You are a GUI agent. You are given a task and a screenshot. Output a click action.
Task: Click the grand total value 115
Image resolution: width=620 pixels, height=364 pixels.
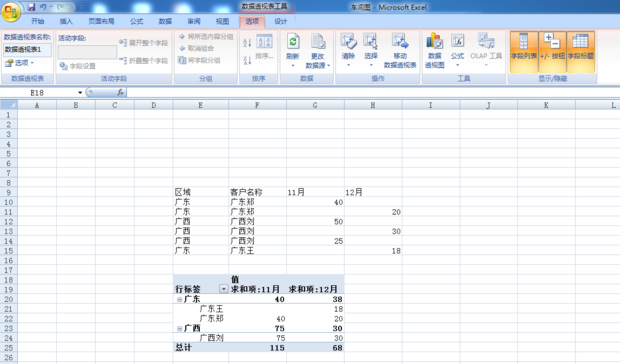(x=277, y=348)
